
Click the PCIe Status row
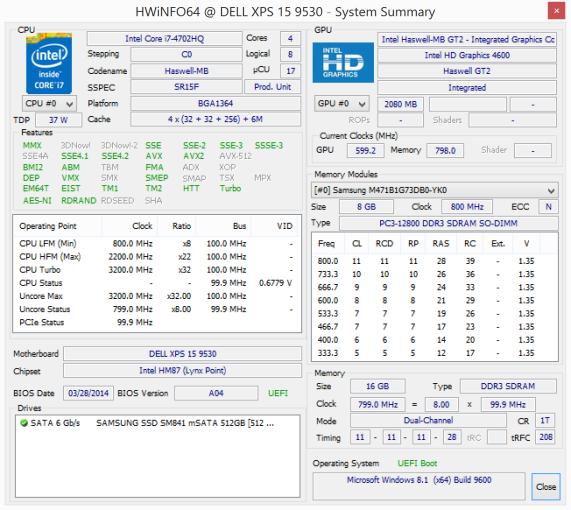pyautogui.click(x=156, y=322)
